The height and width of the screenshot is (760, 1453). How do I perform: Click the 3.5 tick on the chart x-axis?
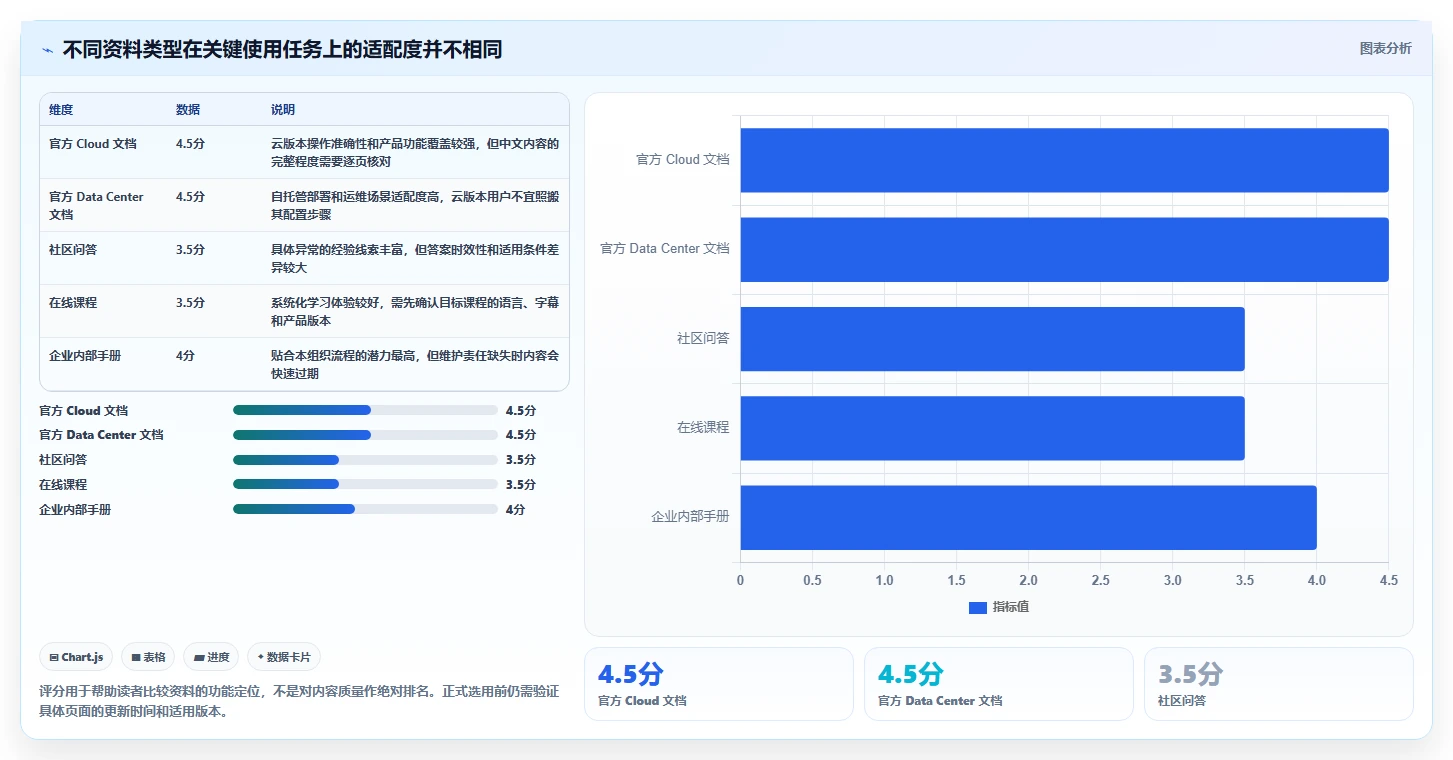pyautogui.click(x=1244, y=581)
